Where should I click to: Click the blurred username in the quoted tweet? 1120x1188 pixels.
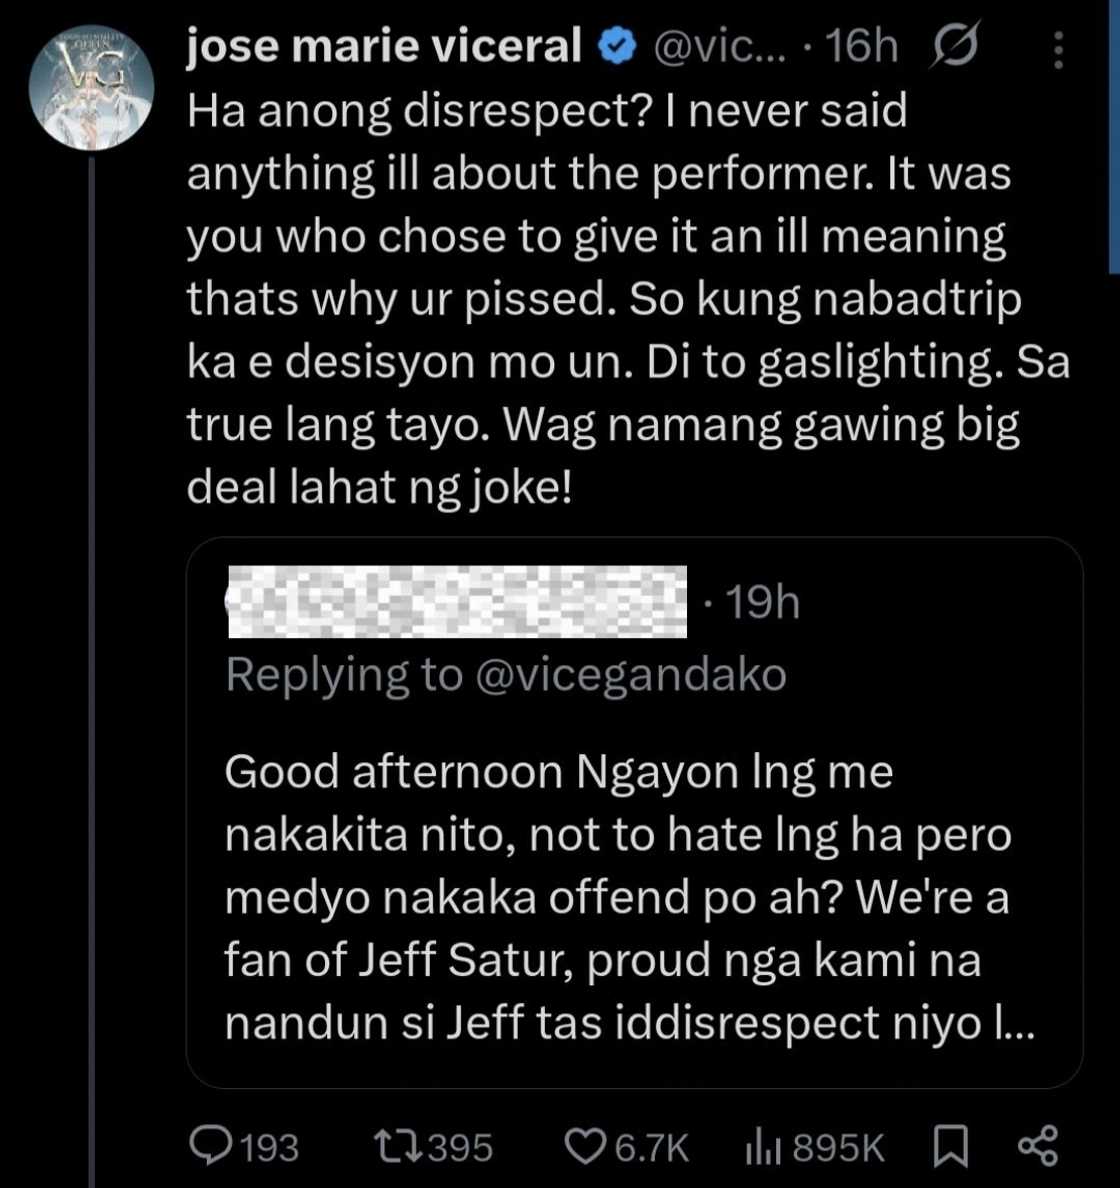[456, 602]
